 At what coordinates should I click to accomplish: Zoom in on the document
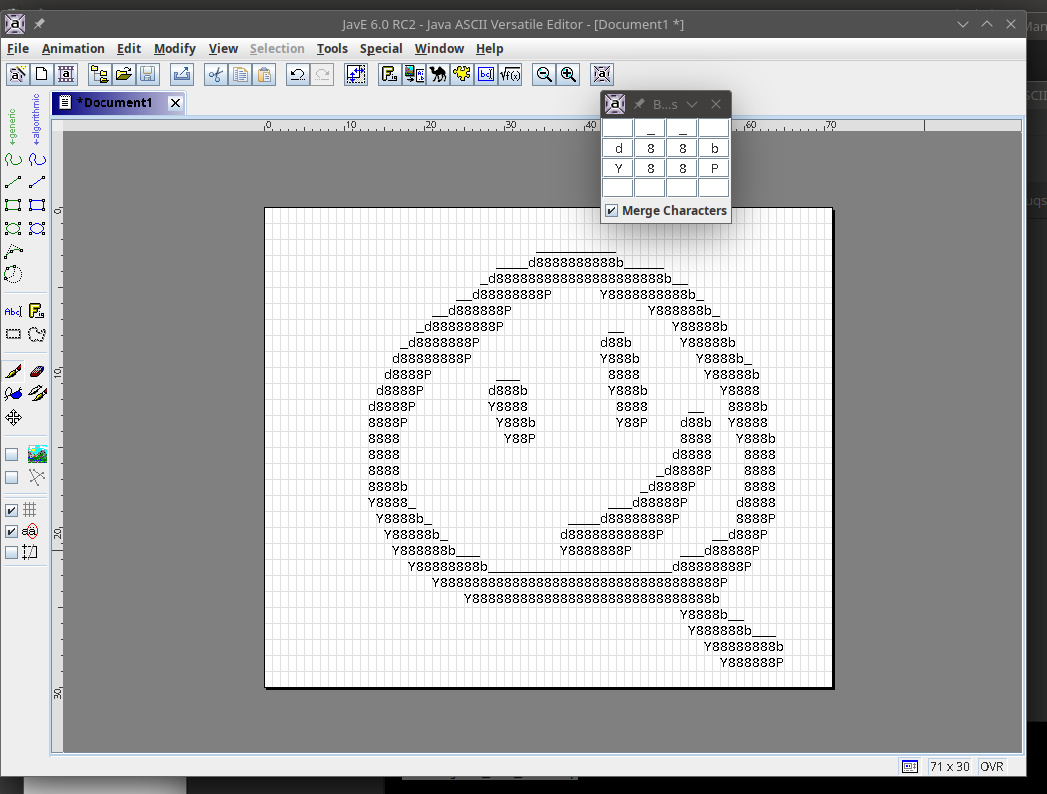(x=568, y=74)
